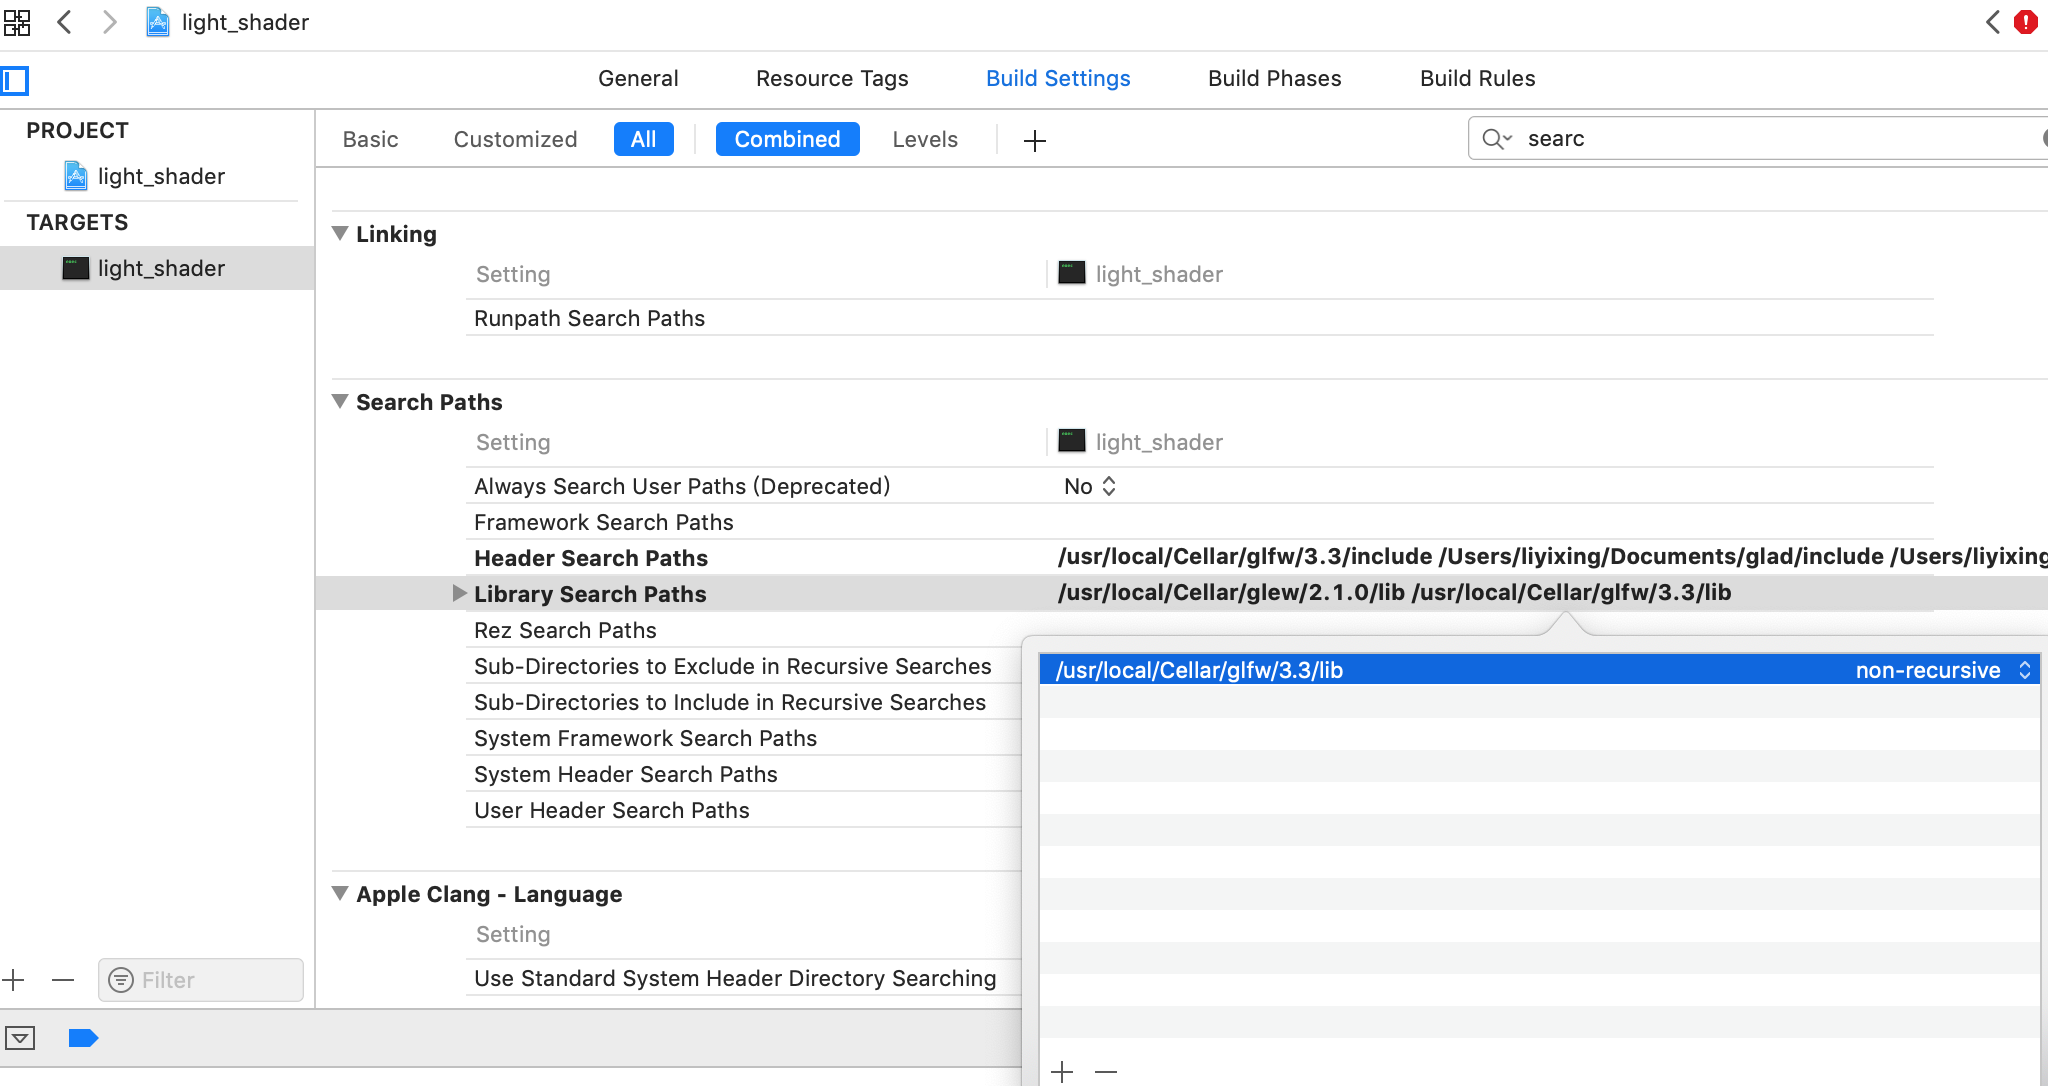Screen dimensions: 2048x1086
Task: Add a path in the popover with plus
Action: [x=1062, y=1072]
